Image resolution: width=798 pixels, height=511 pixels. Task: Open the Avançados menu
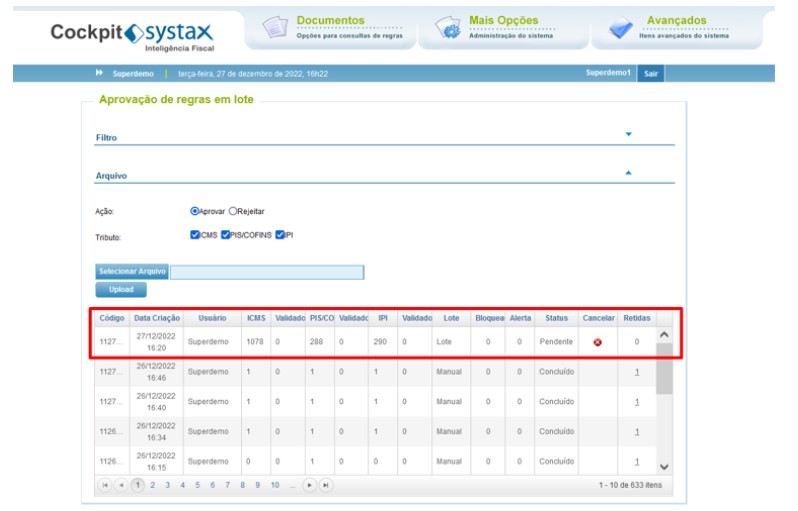[676, 20]
